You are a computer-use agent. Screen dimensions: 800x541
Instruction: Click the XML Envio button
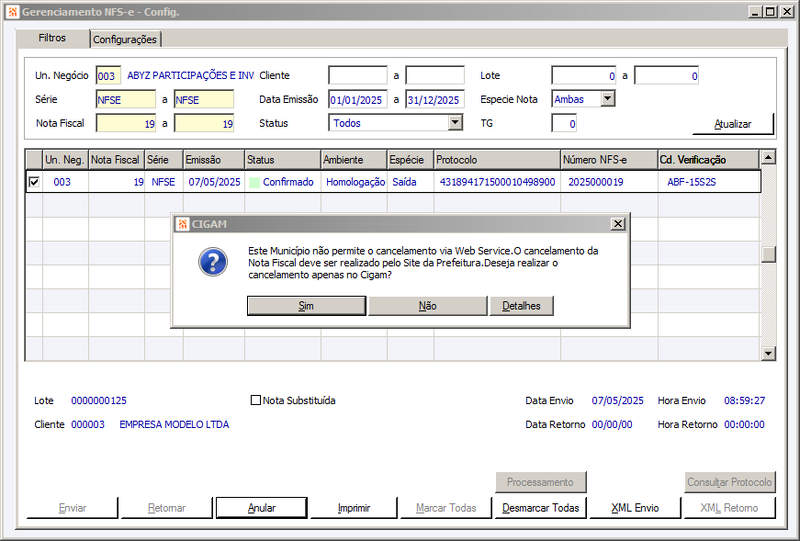click(x=635, y=508)
